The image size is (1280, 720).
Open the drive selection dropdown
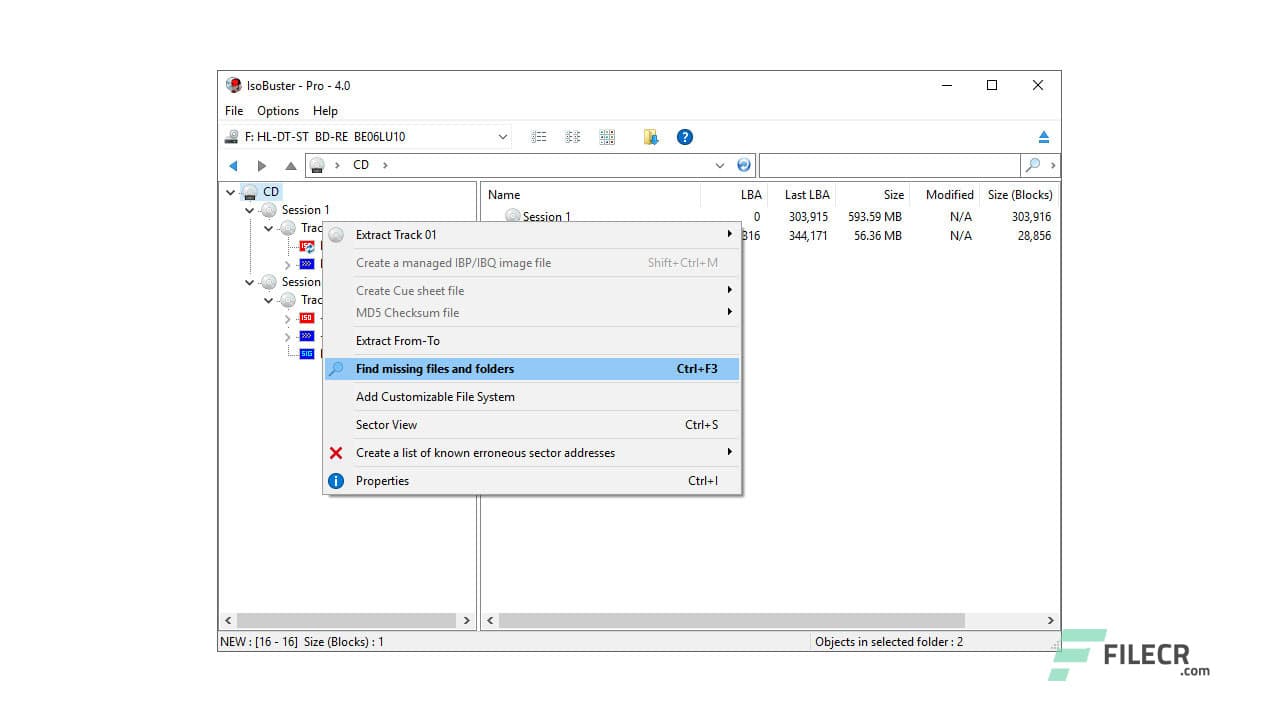point(504,136)
